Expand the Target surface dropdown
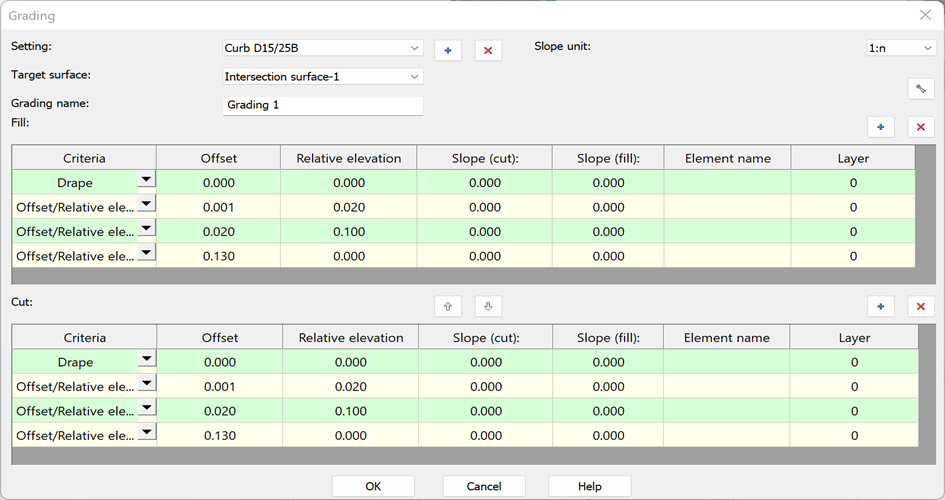 322,76
